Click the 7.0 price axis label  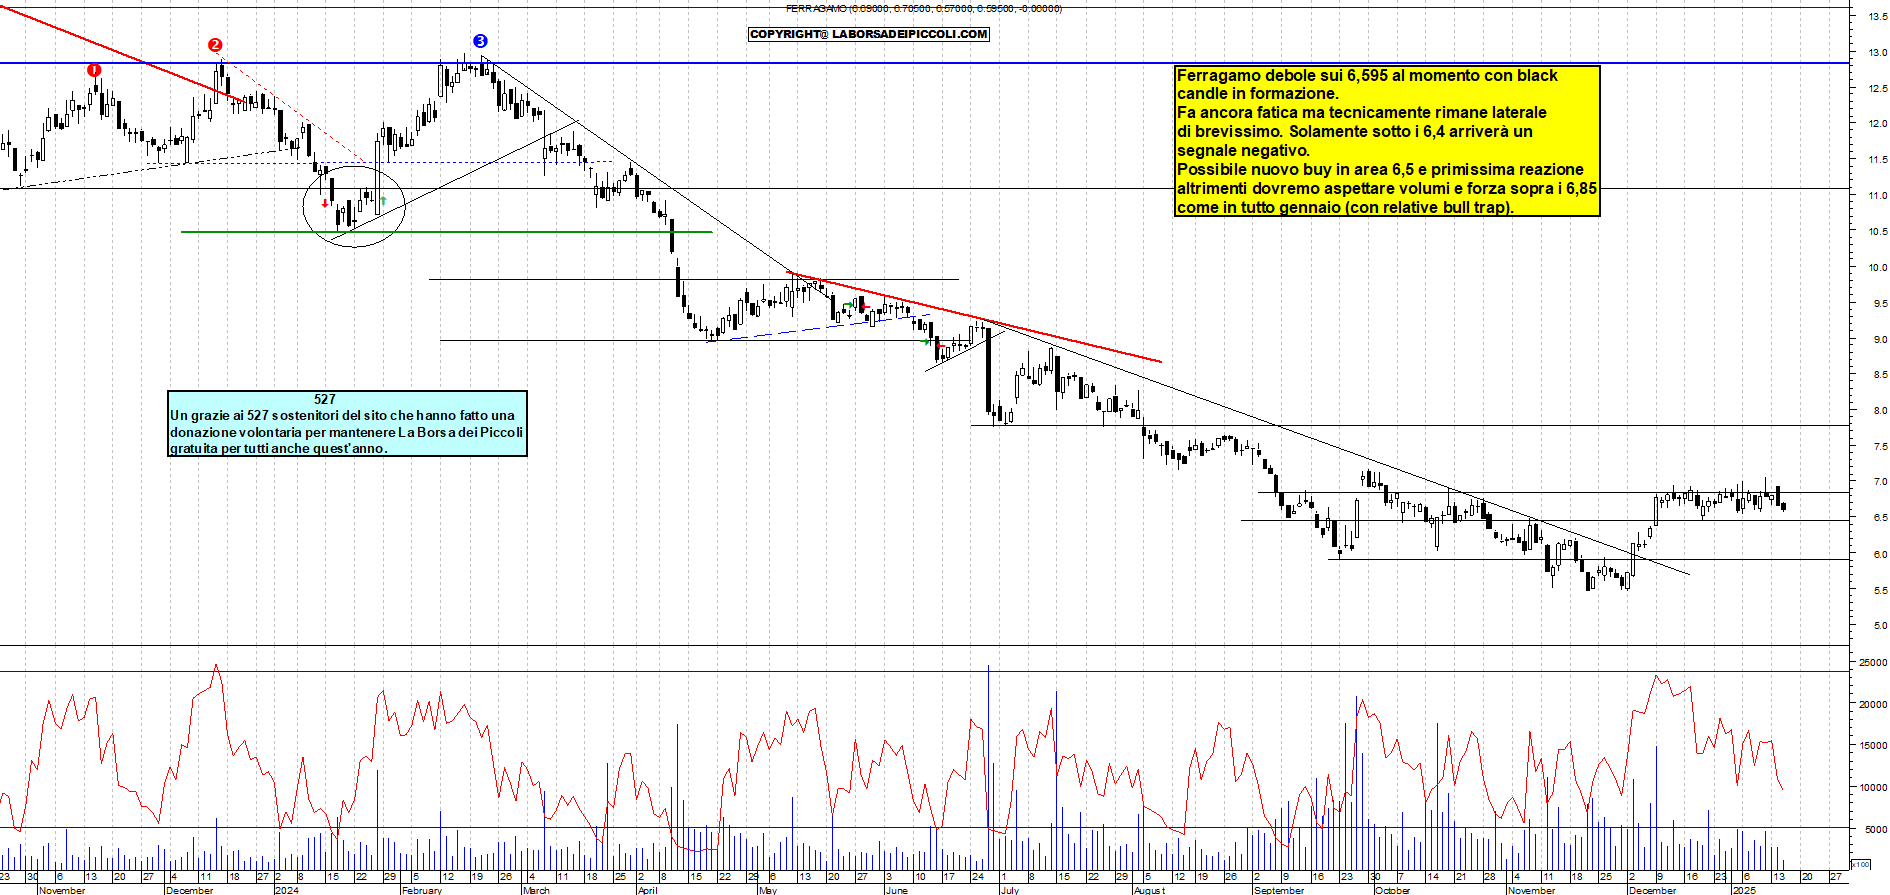[x=1880, y=481]
